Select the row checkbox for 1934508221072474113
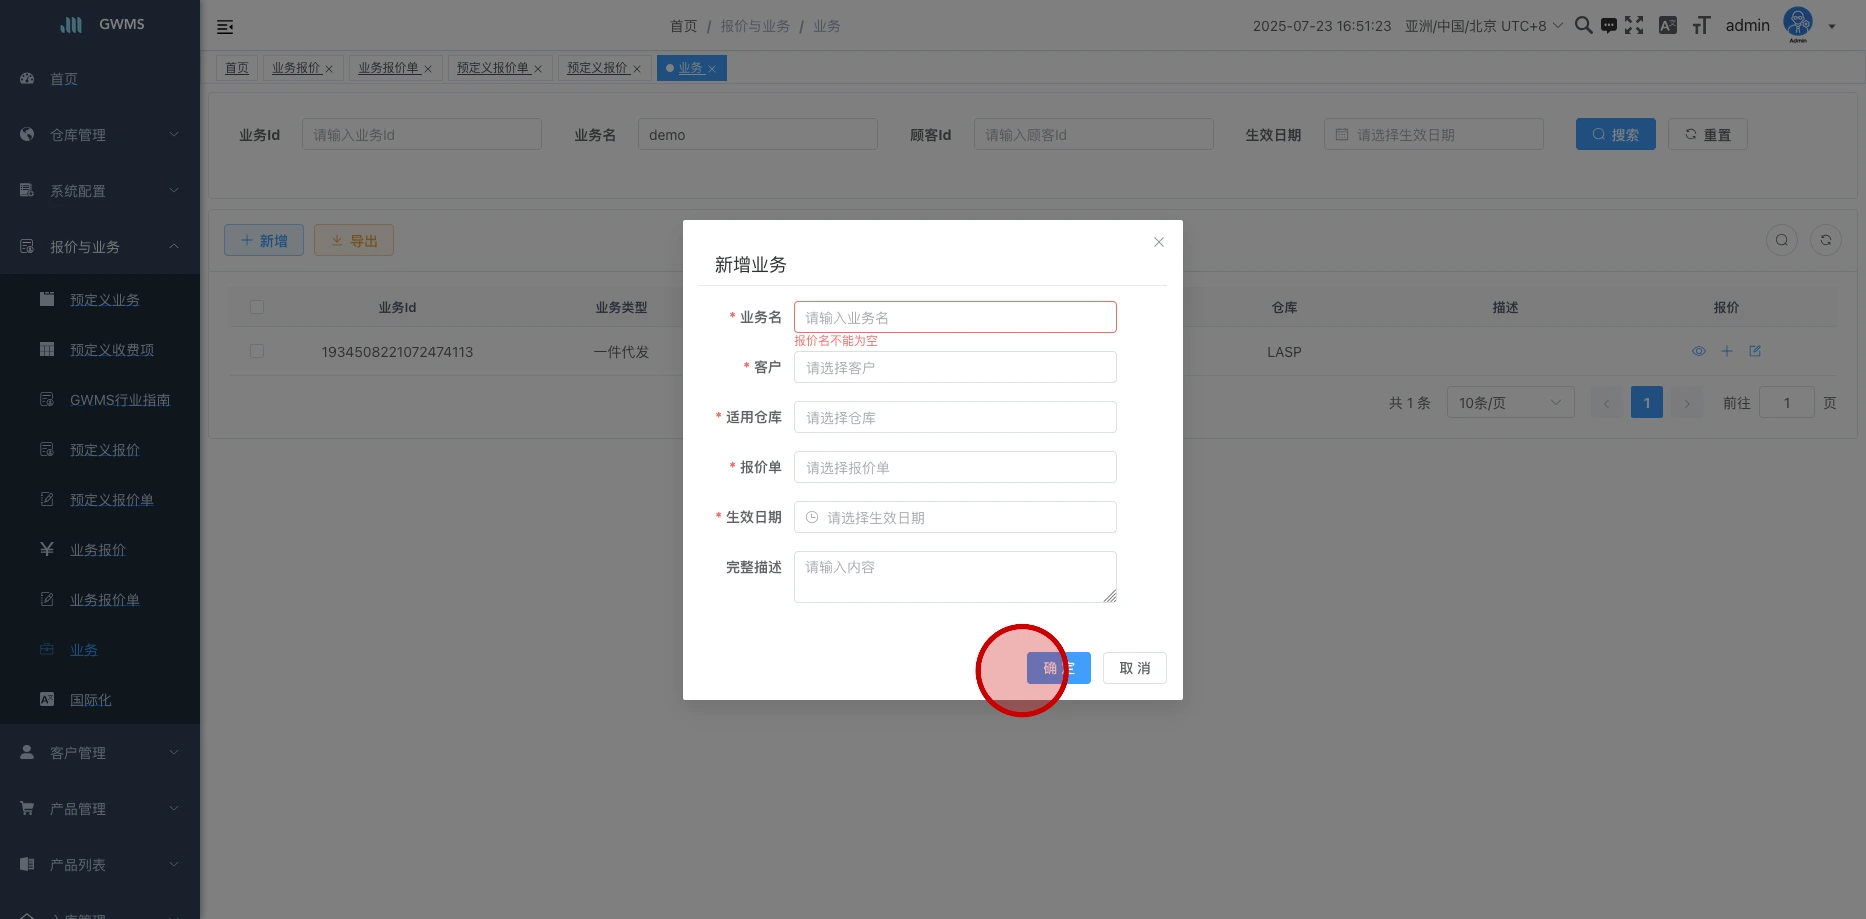 click(257, 352)
